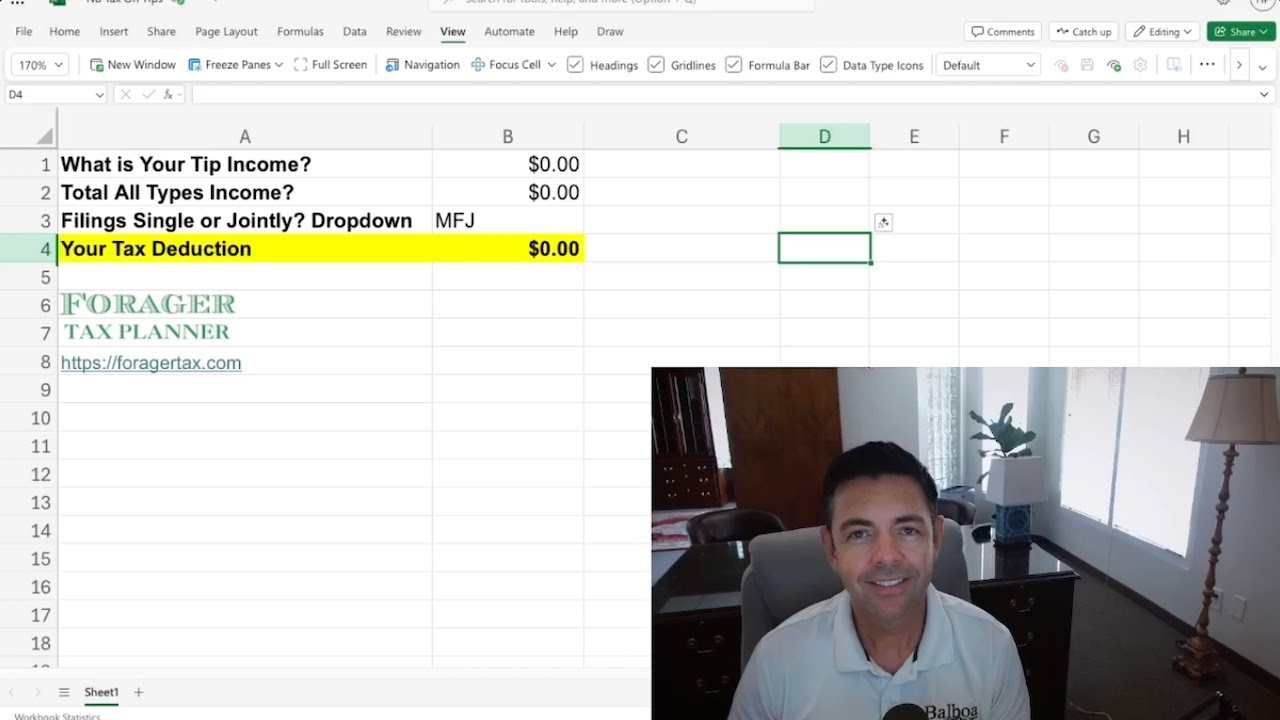This screenshot has height=720, width=1280.
Task: Turn on the Focus Cell highlight
Action: pyautogui.click(x=505, y=65)
